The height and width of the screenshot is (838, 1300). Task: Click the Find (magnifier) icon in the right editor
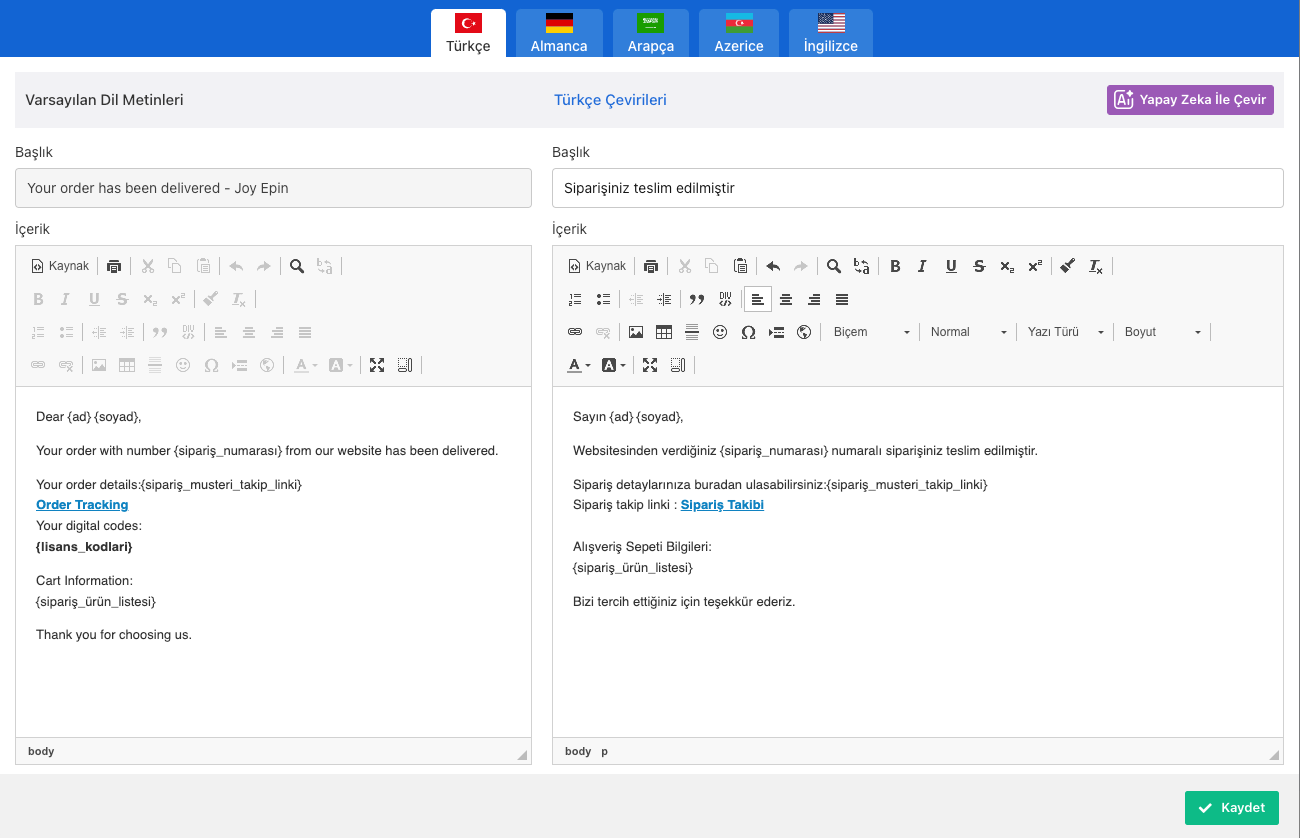tap(833, 266)
